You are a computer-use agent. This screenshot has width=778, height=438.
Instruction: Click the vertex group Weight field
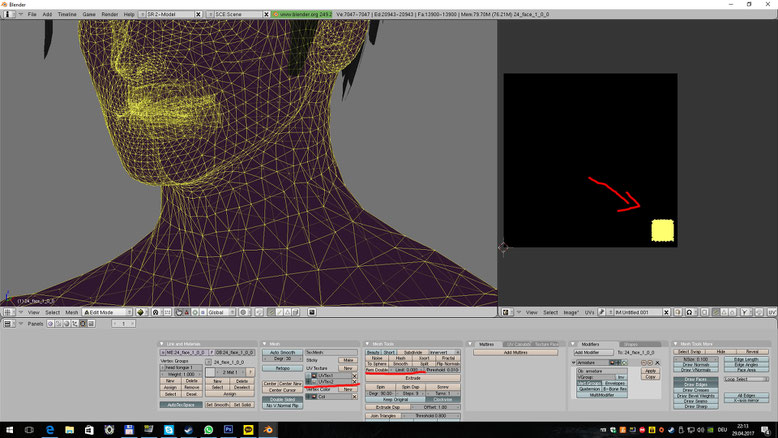tap(180, 374)
